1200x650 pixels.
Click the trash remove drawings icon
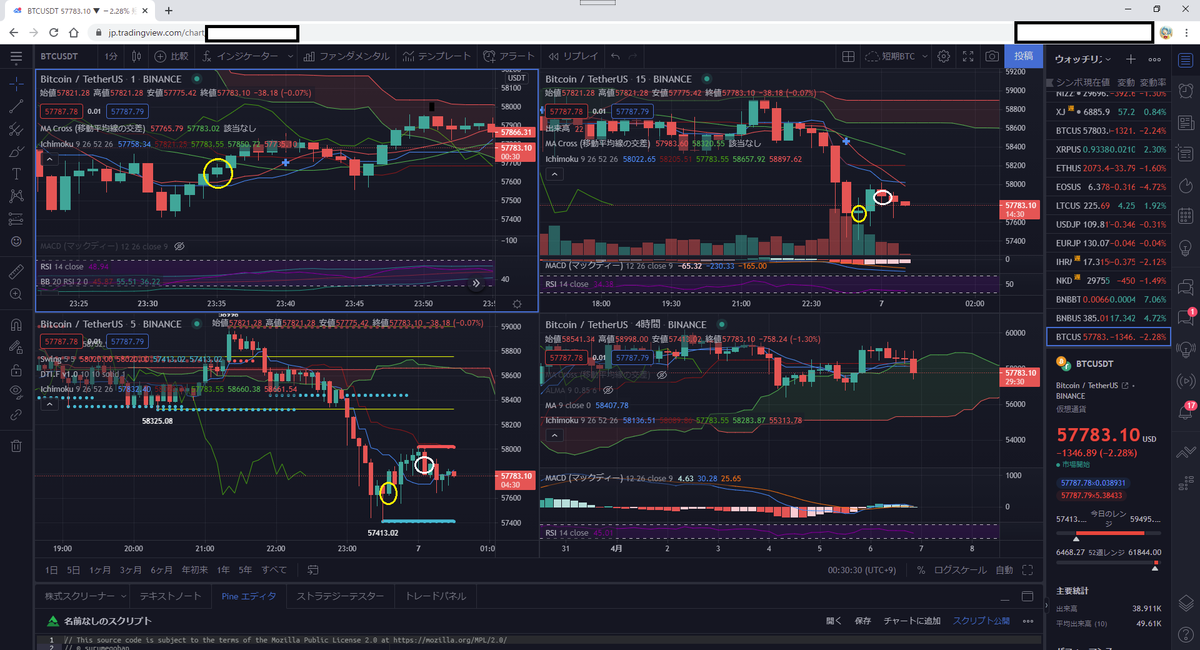tap(16, 446)
